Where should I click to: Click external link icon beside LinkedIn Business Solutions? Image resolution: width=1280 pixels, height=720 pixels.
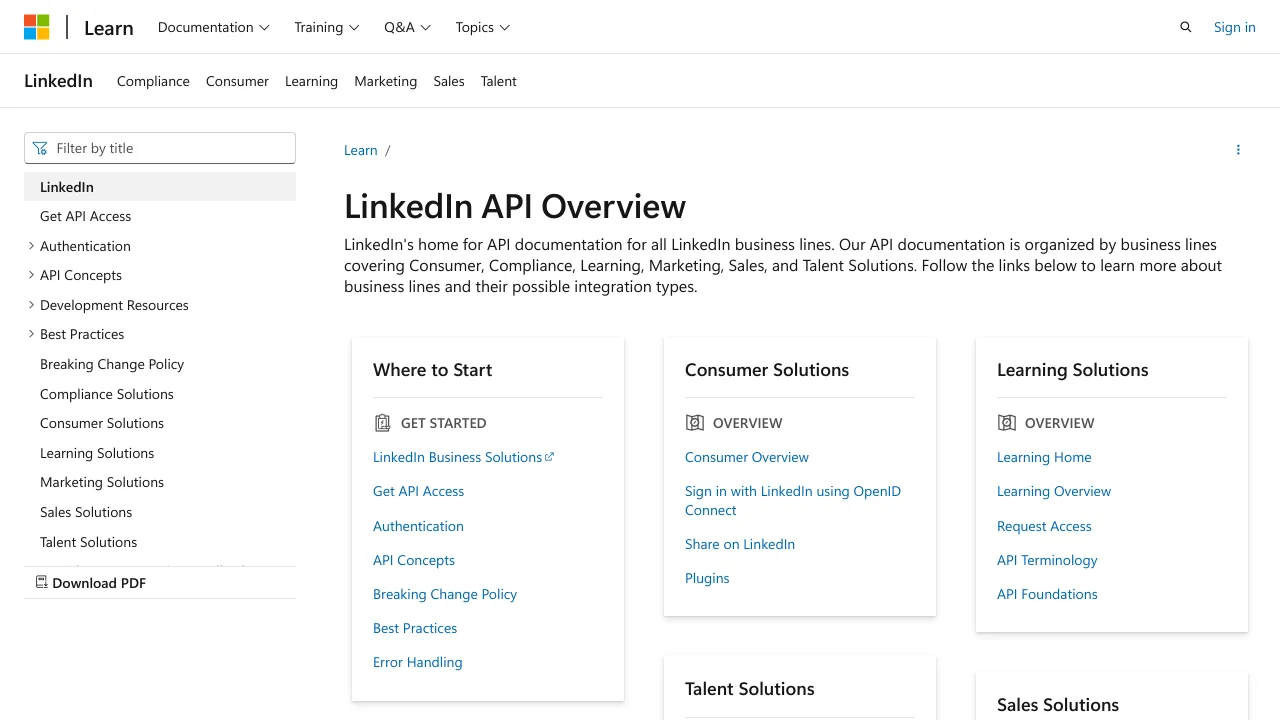549,457
